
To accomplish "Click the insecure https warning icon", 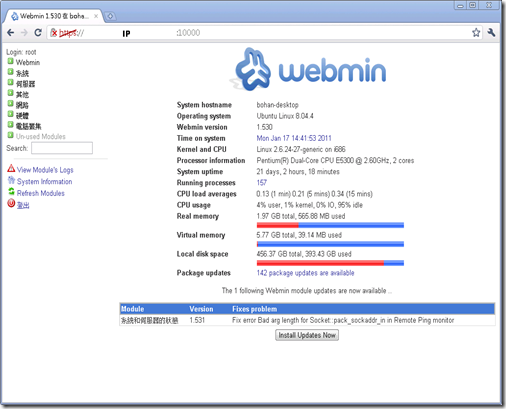I will [54, 33].
